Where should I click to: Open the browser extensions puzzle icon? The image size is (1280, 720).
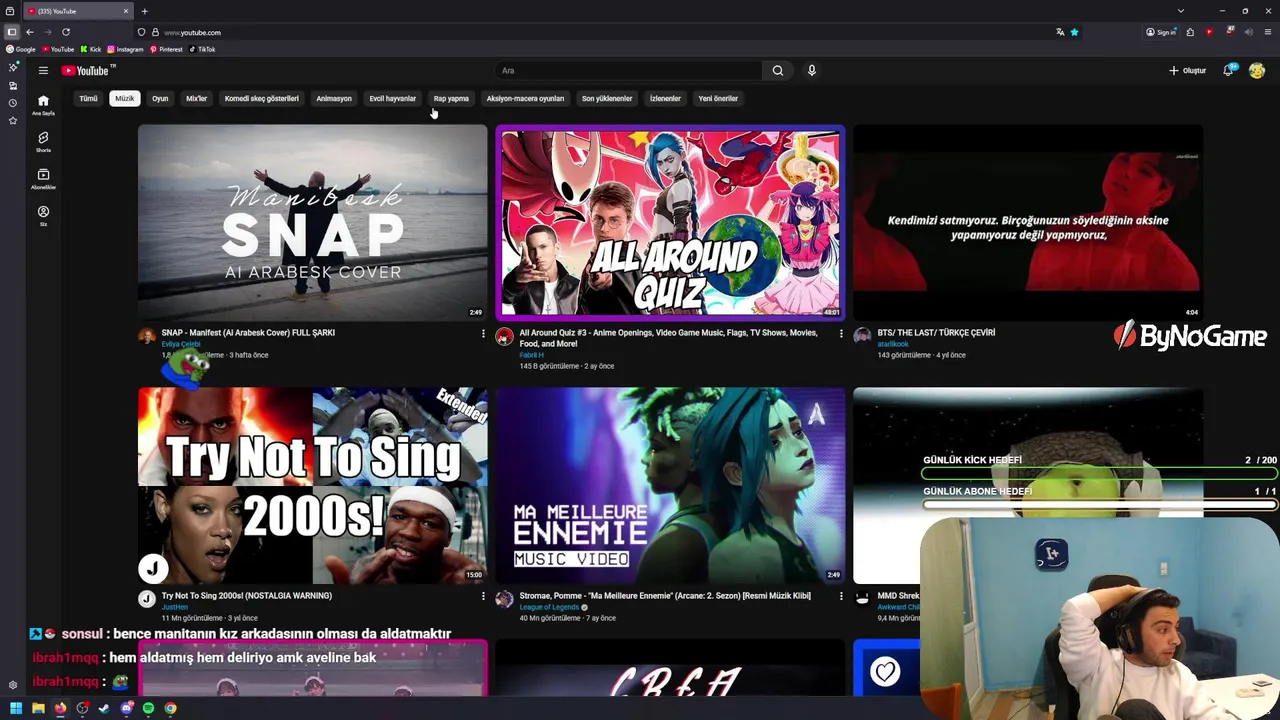coord(1190,32)
